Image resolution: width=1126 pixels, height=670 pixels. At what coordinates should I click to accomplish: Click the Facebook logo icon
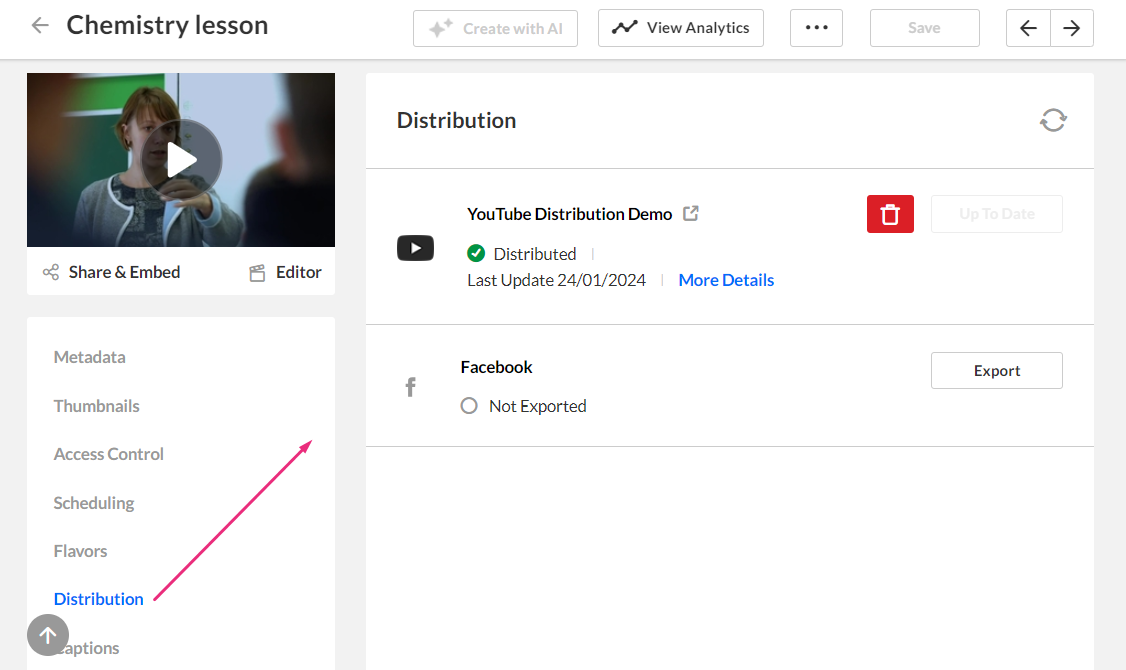tap(410, 388)
